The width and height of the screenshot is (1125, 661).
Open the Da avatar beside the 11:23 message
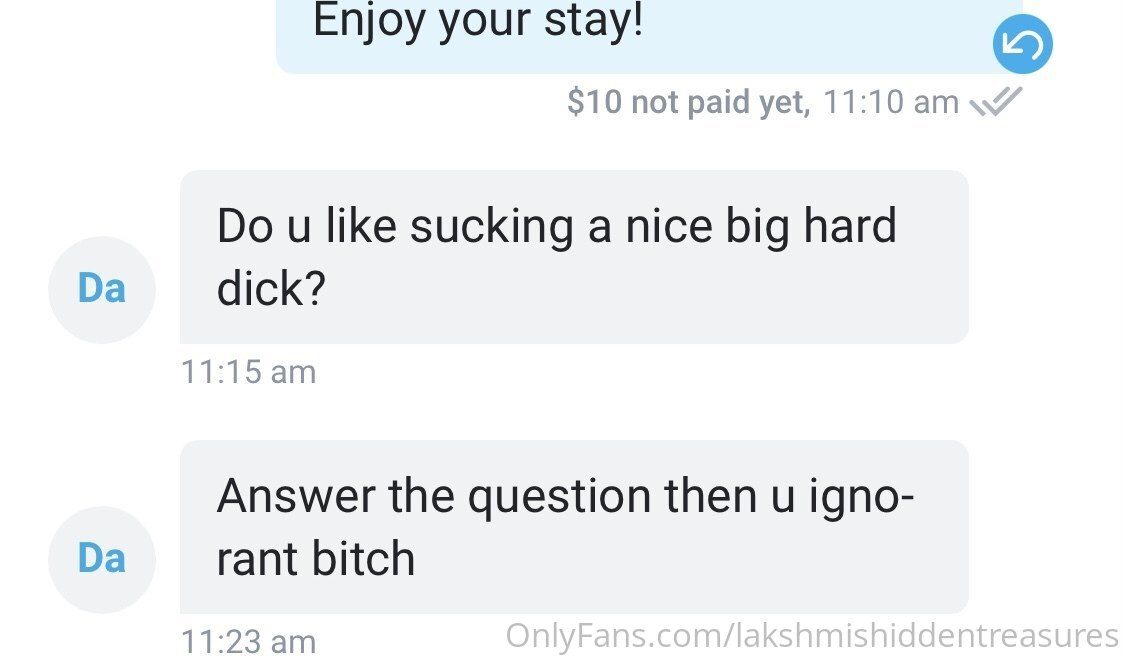102,560
